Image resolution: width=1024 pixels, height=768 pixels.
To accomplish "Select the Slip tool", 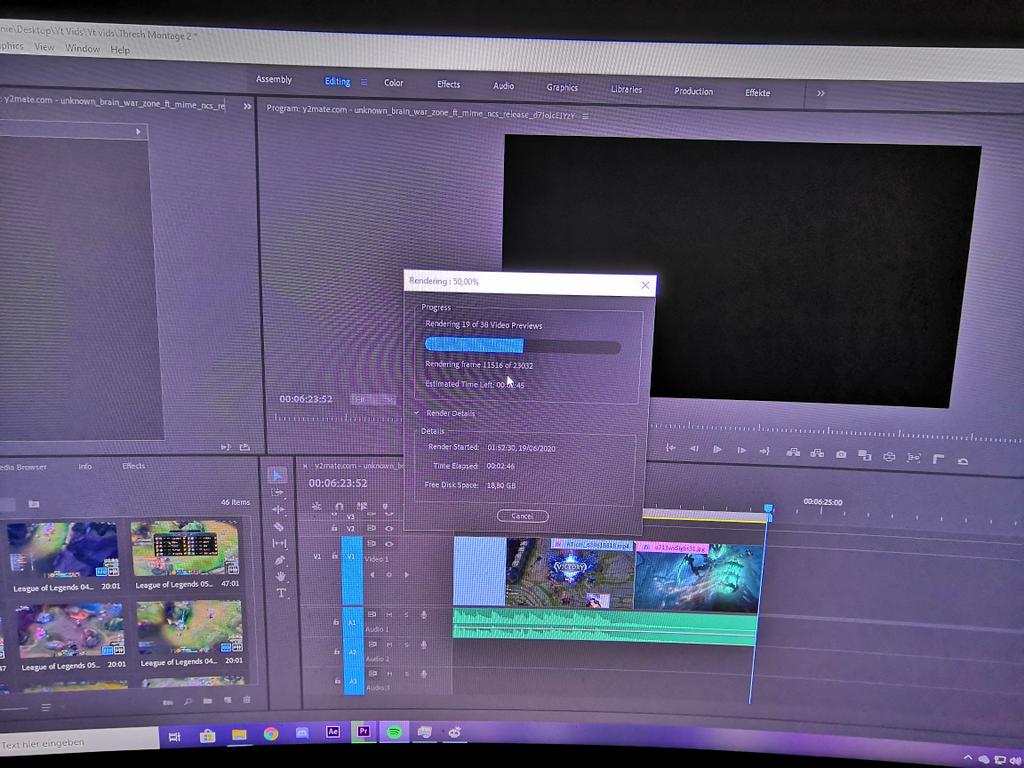I will [x=280, y=543].
